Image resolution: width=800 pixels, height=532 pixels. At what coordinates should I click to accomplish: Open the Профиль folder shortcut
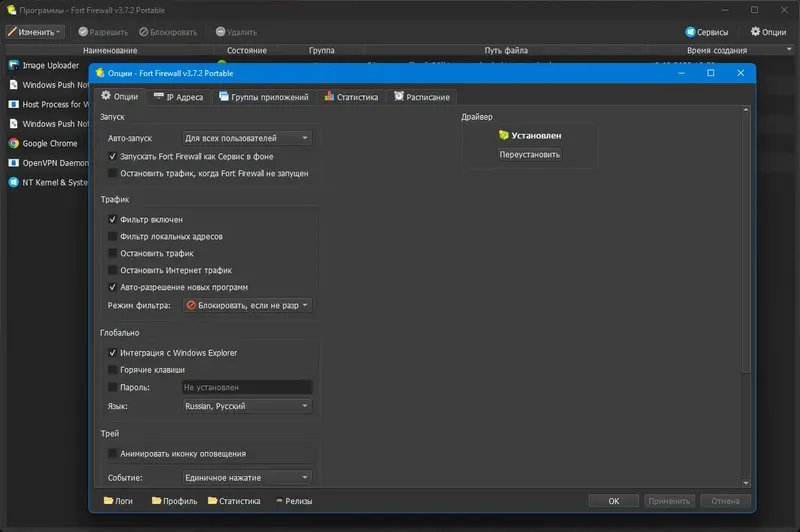pos(174,501)
